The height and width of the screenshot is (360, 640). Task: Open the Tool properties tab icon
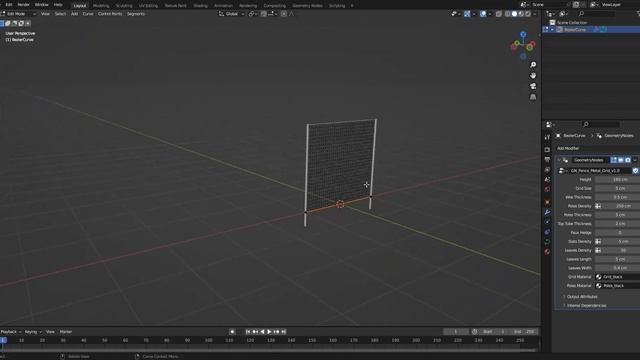pos(547,137)
